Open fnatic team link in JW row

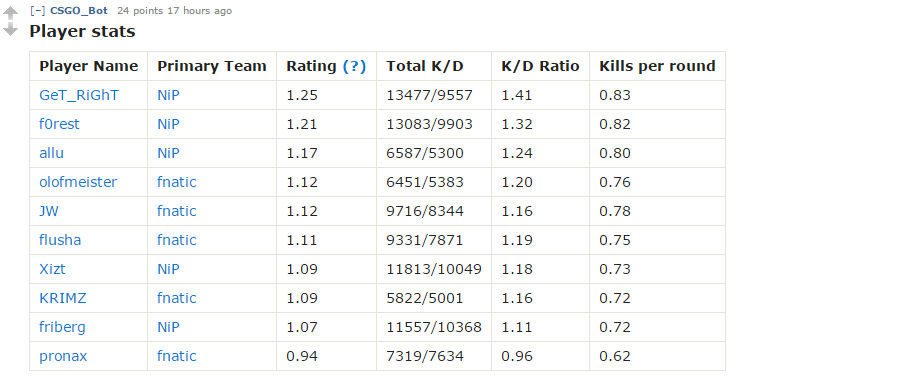point(177,211)
